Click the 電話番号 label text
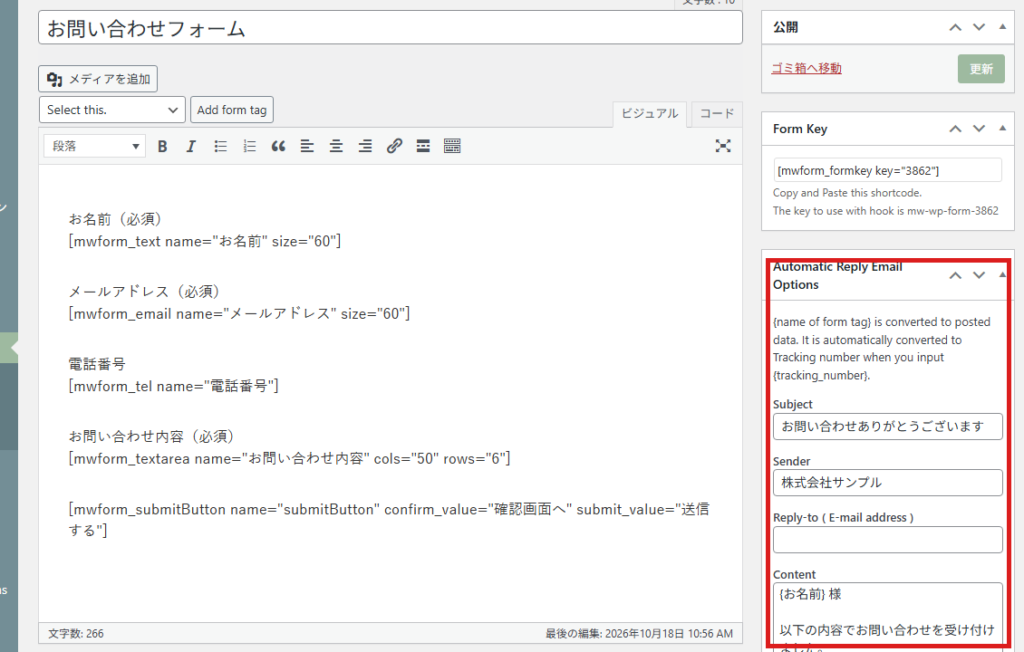This screenshot has width=1024, height=652. click(97, 364)
